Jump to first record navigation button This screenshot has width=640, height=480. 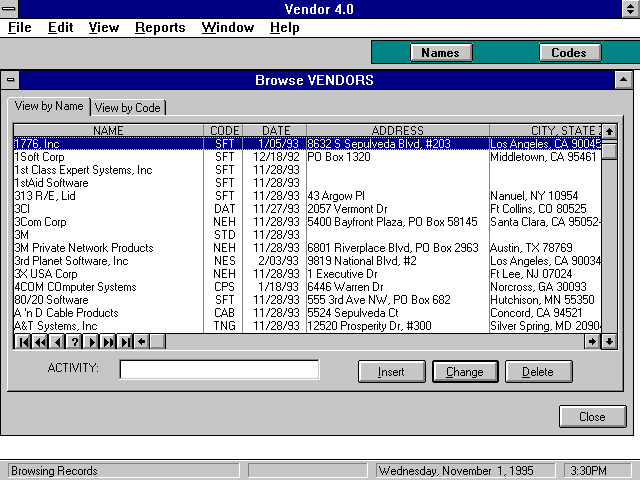coord(22,342)
